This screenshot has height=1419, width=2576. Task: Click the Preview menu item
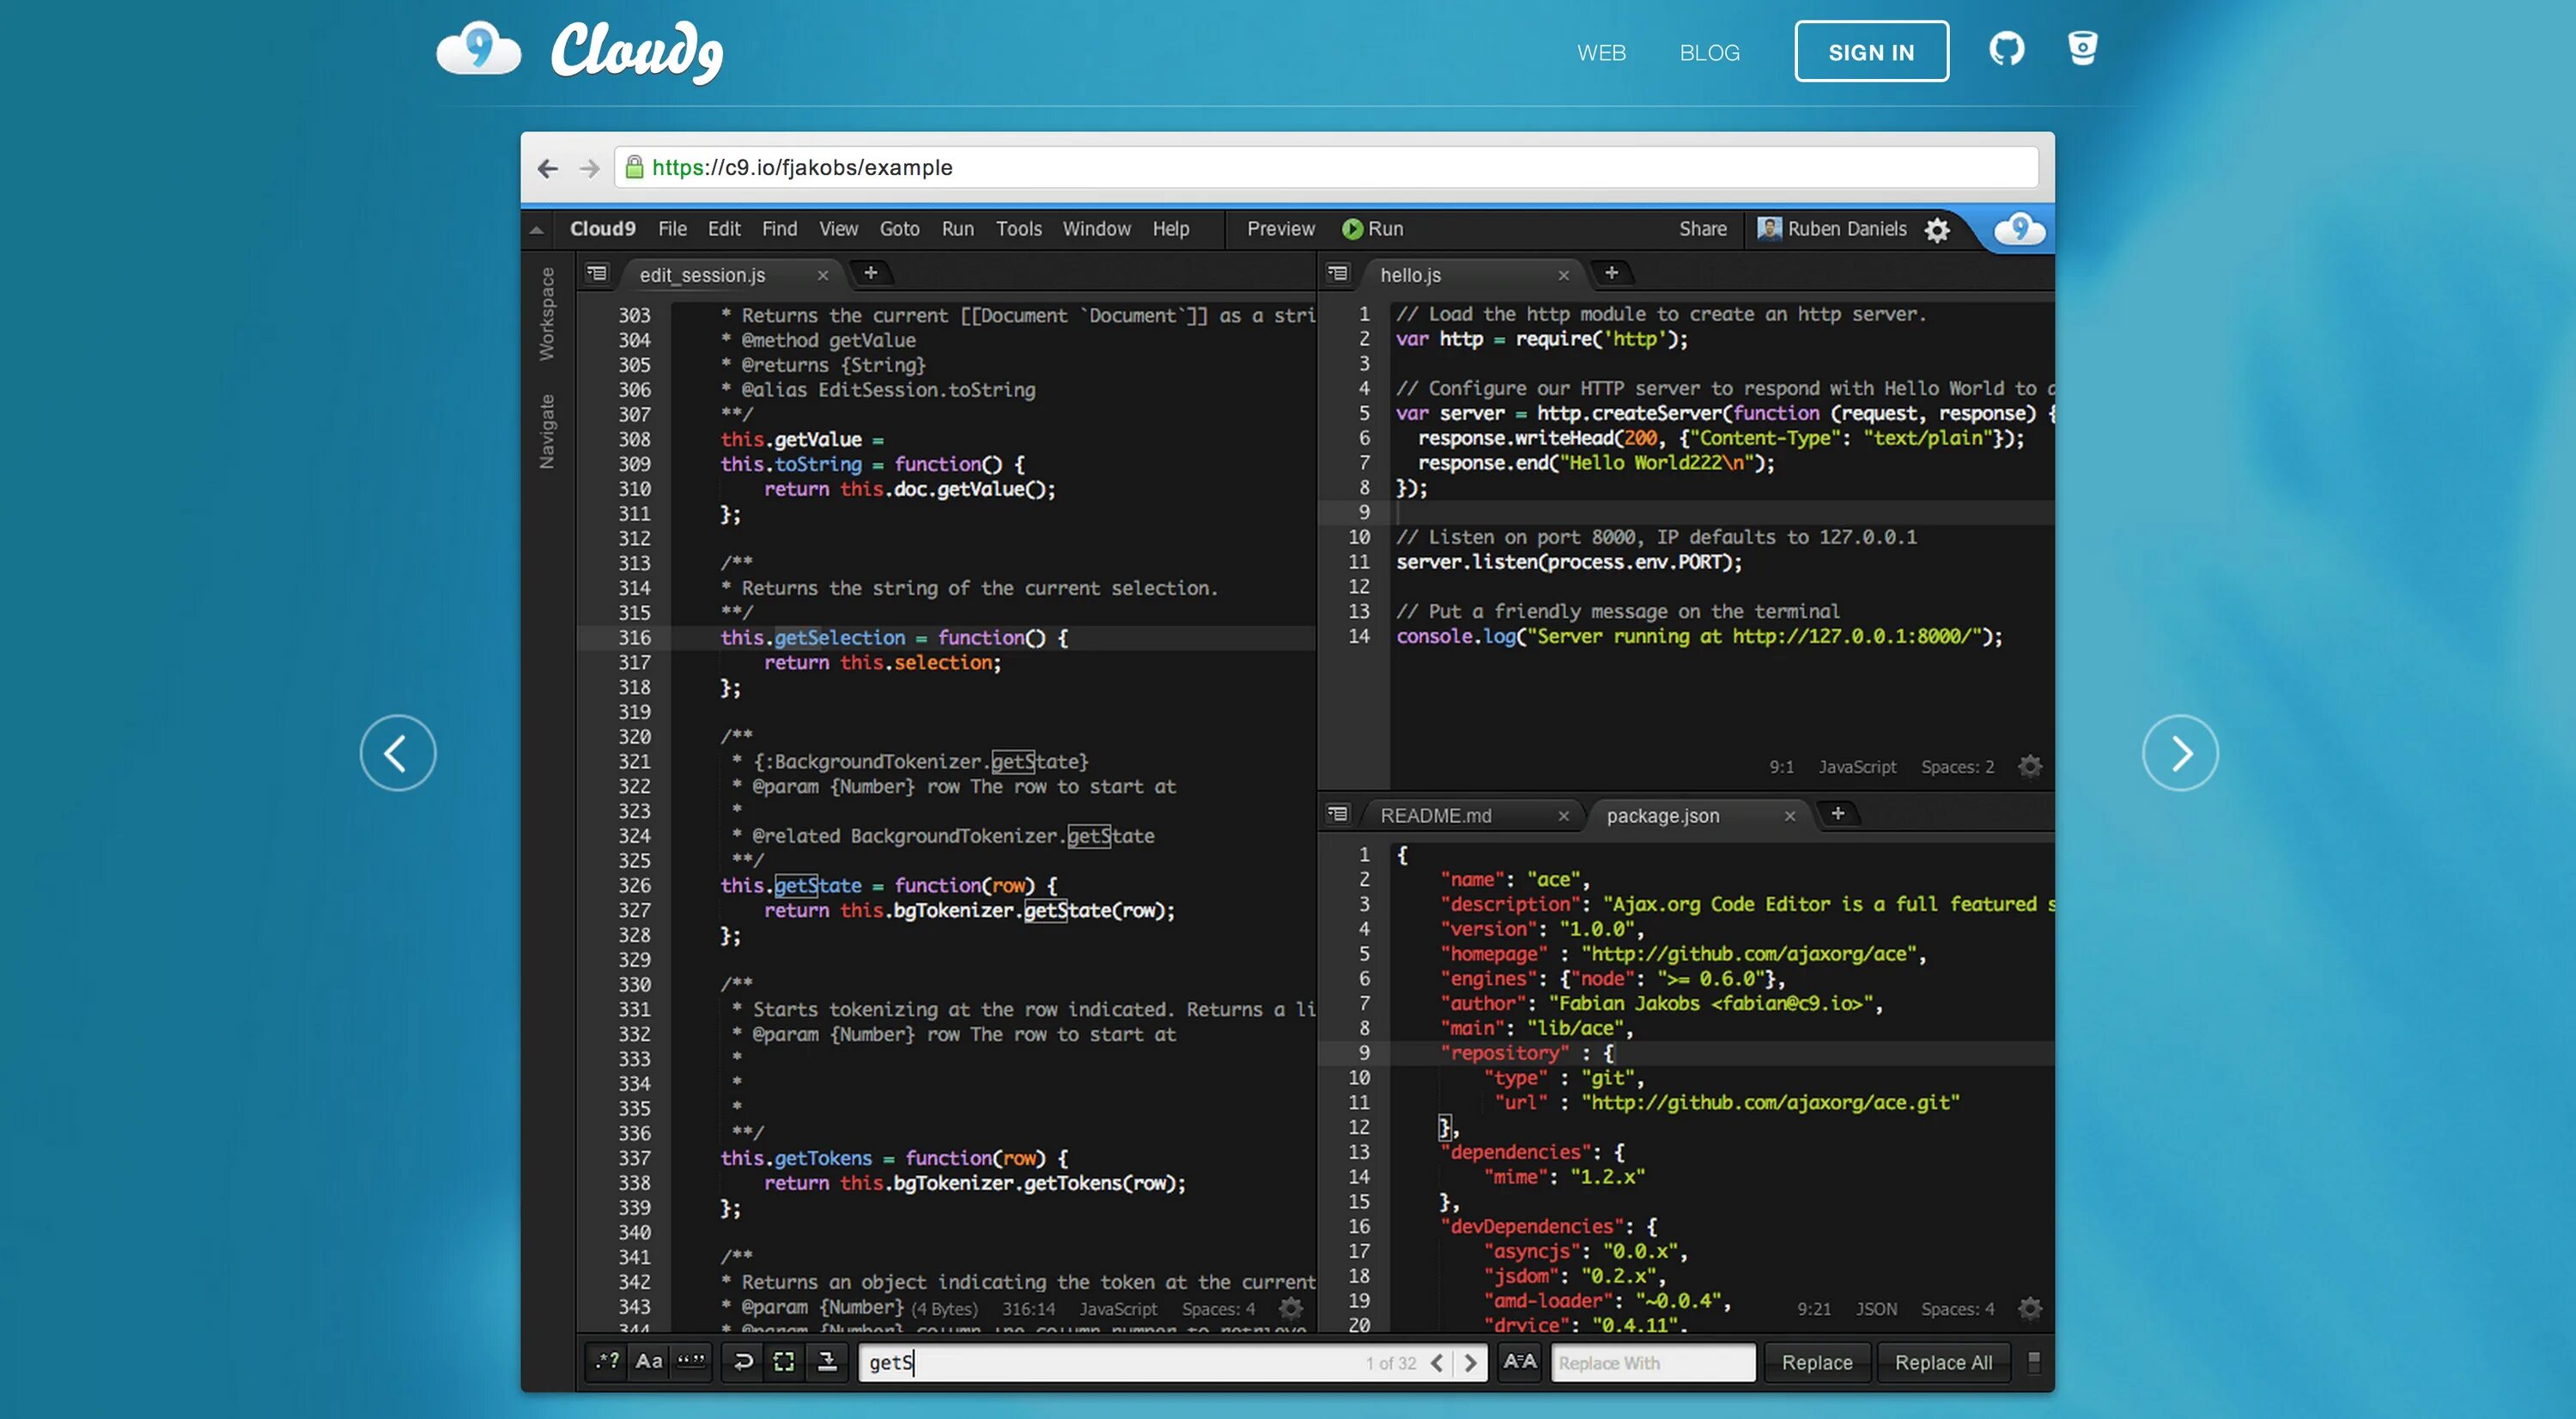[1281, 227]
